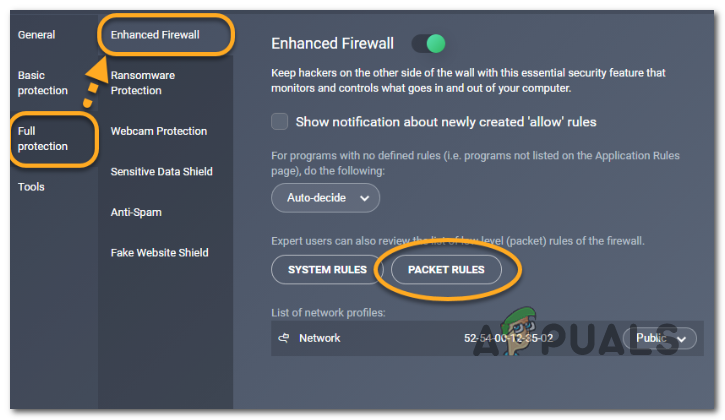Open the Anti-Spam section
This screenshot has width=725, height=420.
tap(136, 212)
